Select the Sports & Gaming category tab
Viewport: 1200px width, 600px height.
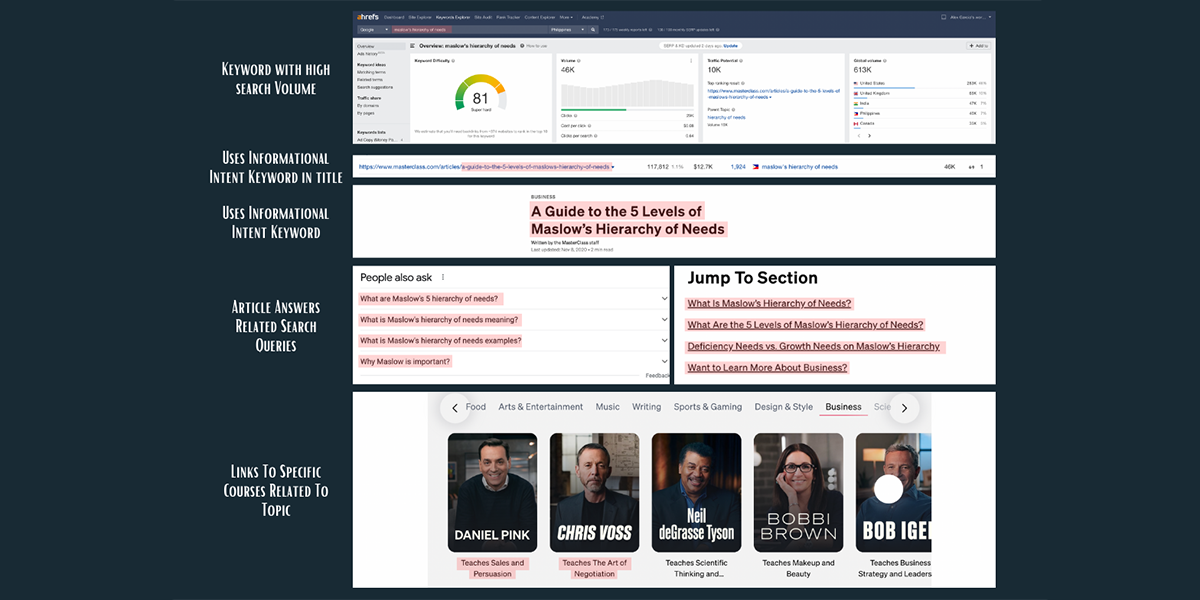click(708, 407)
